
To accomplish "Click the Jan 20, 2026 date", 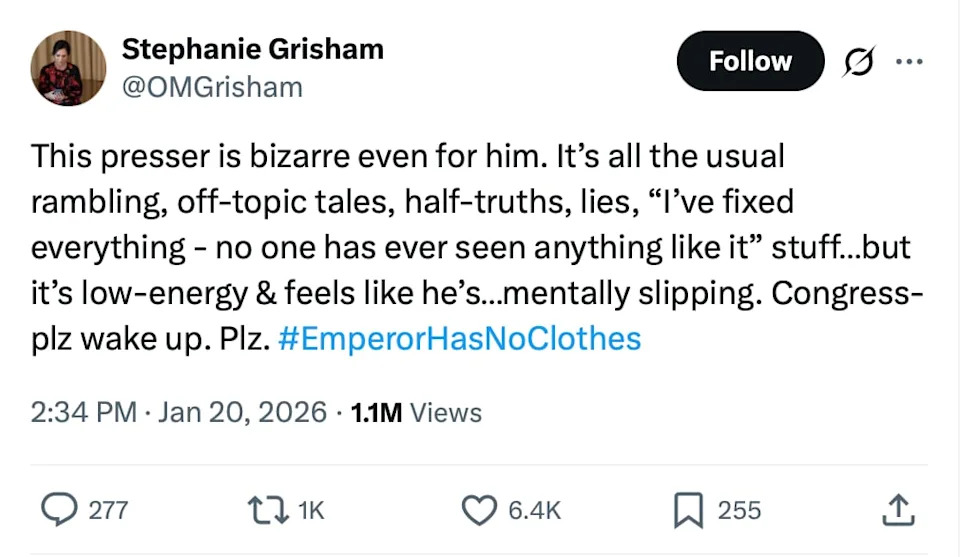I will point(241,412).
